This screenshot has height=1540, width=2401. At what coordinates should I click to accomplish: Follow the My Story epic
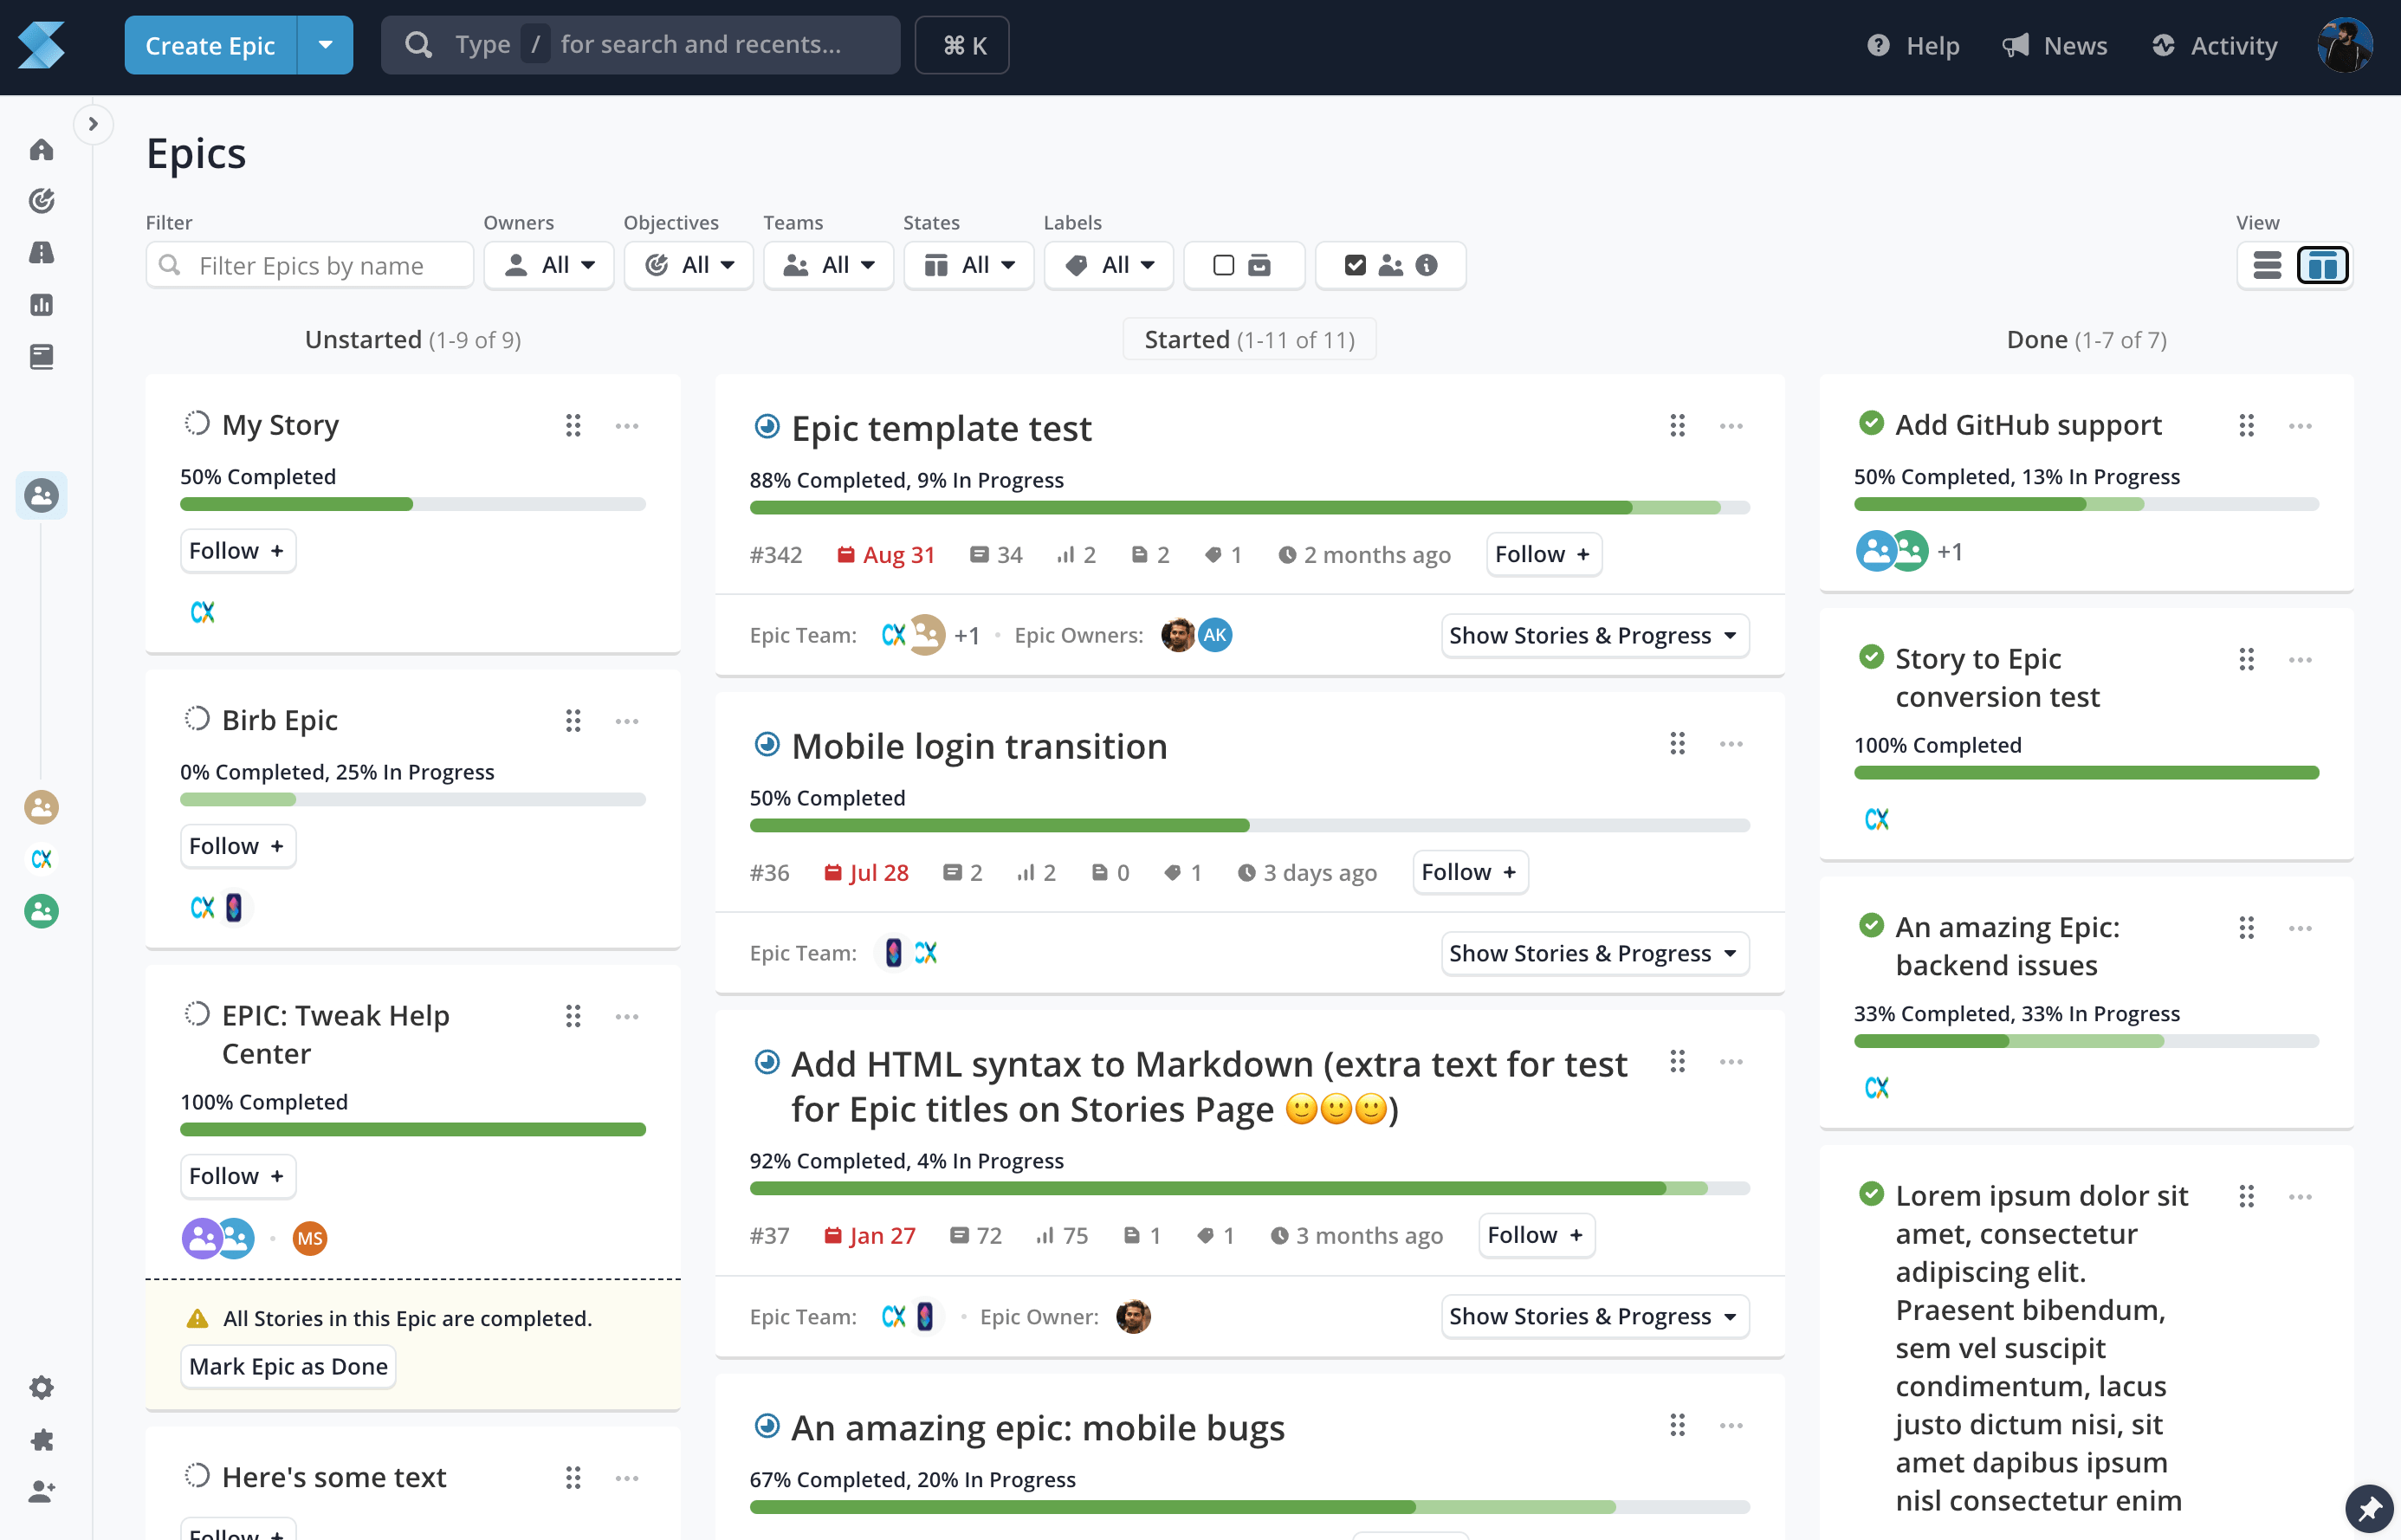237,551
